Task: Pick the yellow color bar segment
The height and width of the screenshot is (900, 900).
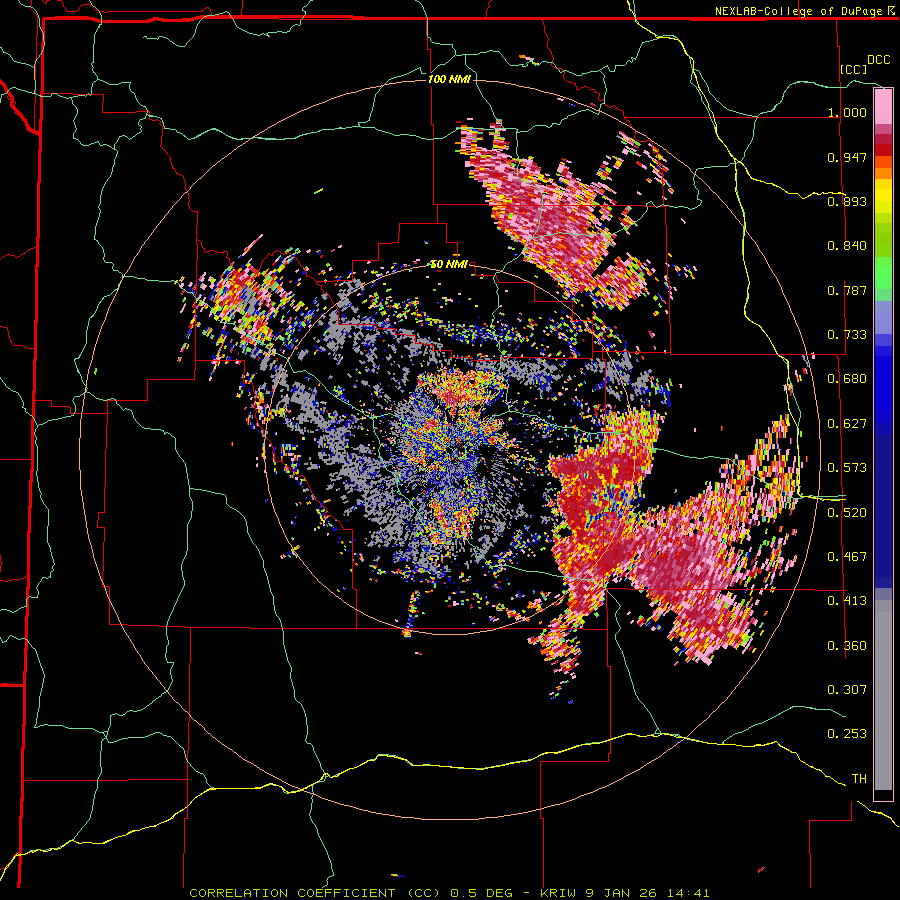Action: (883, 196)
